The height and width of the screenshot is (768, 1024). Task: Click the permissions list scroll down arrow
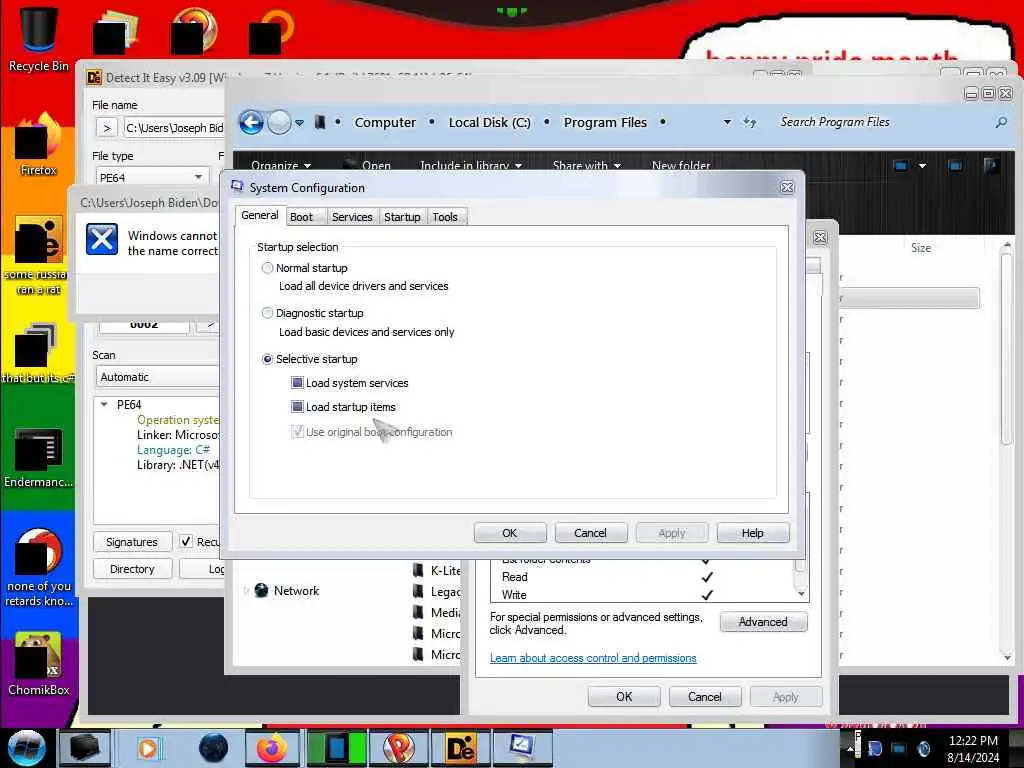tap(801, 594)
